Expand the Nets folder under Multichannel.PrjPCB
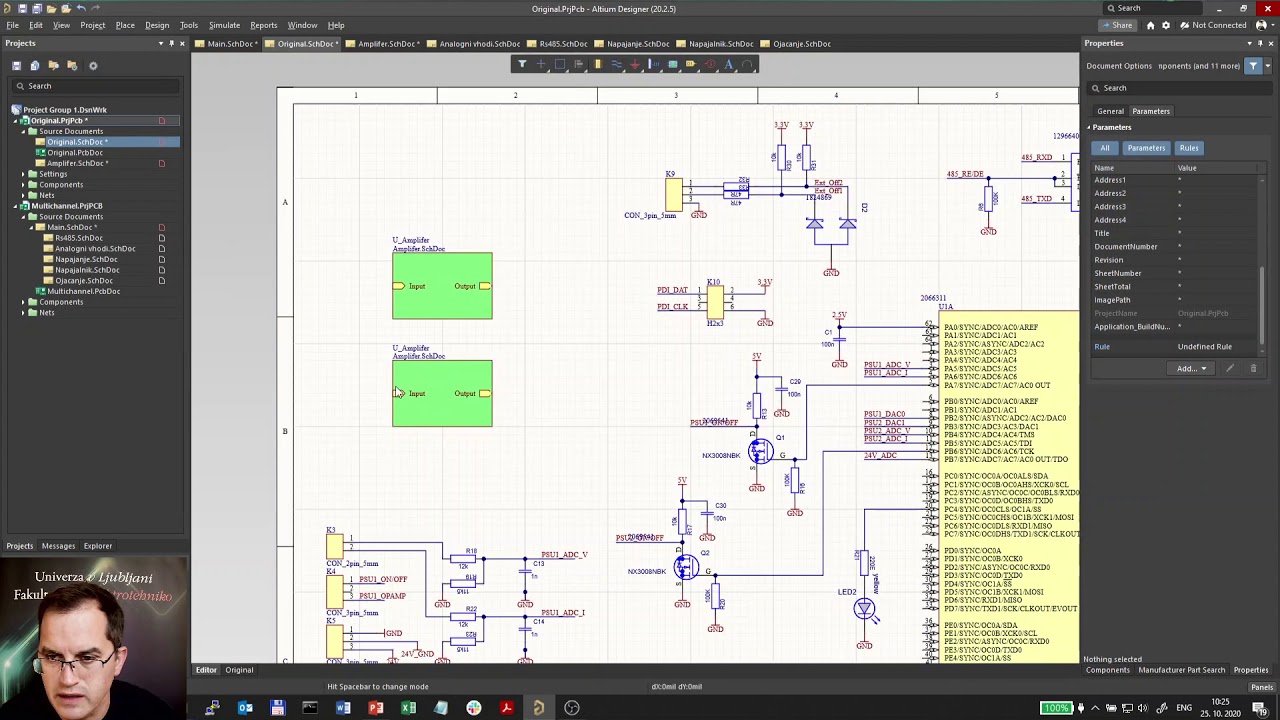This screenshot has height=720, width=1280. [x=24, y=313]
